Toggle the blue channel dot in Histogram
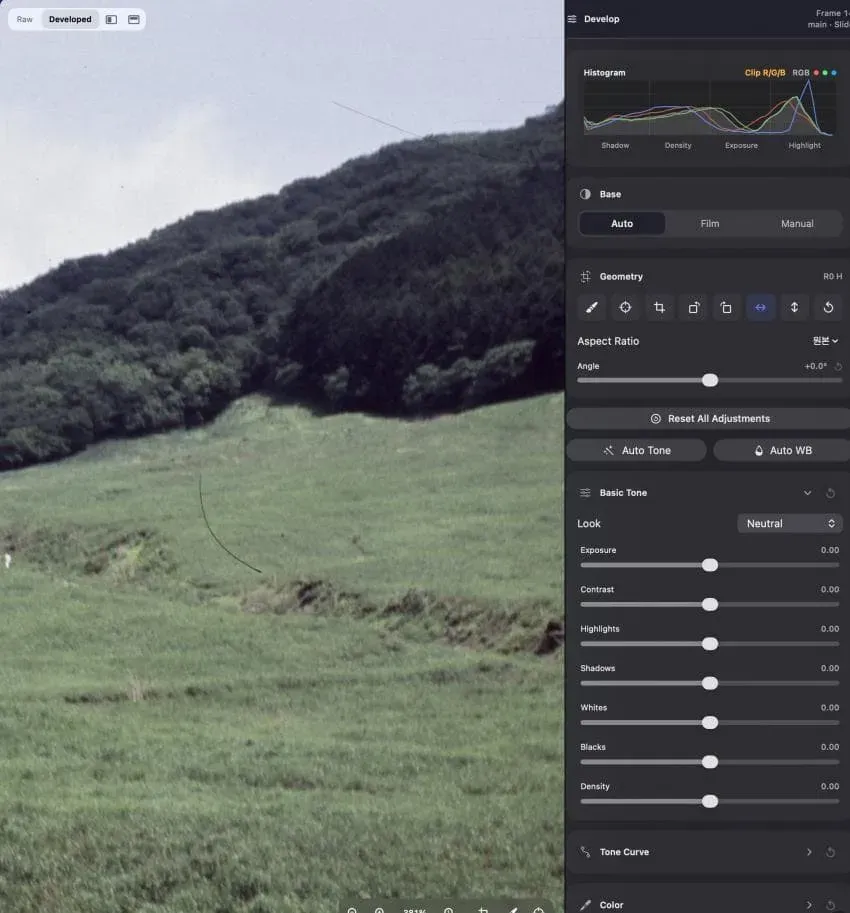Screen dimensions: 850x913 click(x=834, y=73)
